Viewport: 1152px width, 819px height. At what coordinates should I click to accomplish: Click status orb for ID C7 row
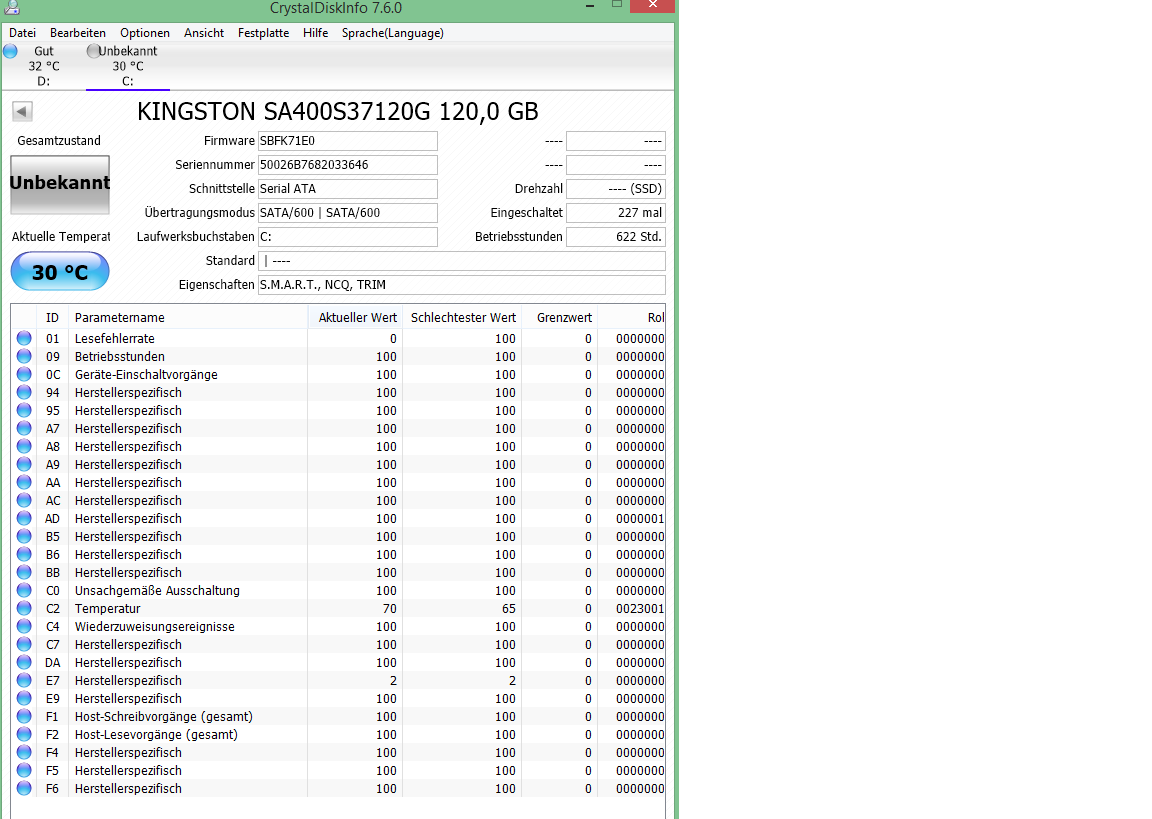click(x=24, y=644)
